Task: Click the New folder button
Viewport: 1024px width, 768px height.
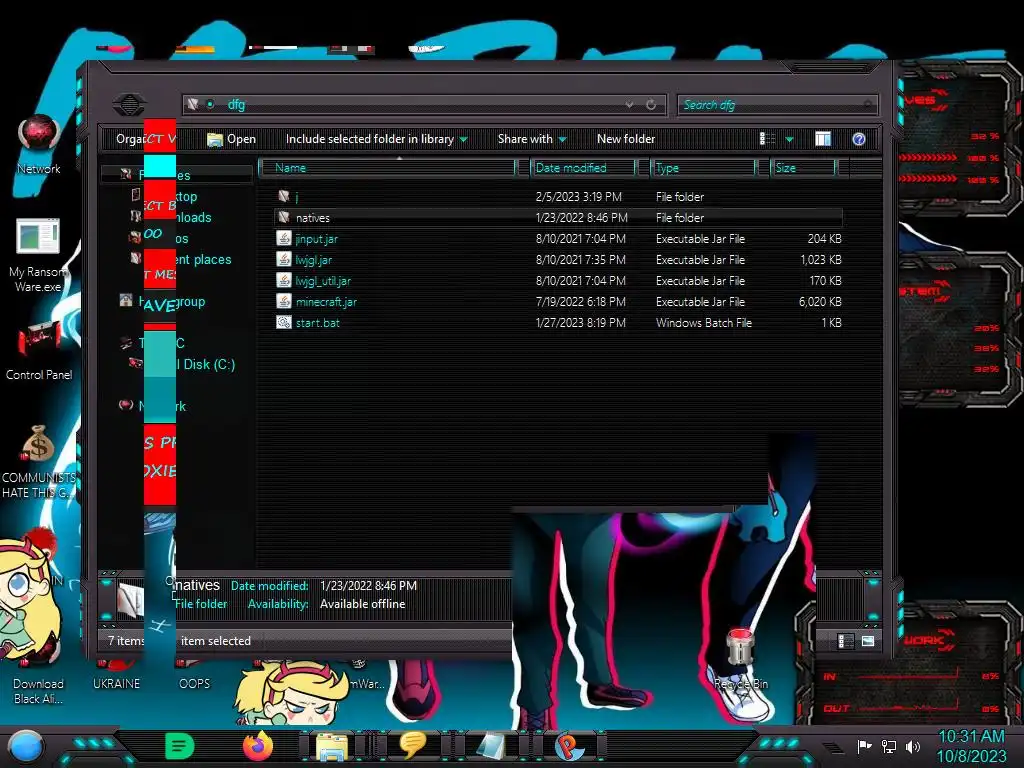Action: click(626, 139)
